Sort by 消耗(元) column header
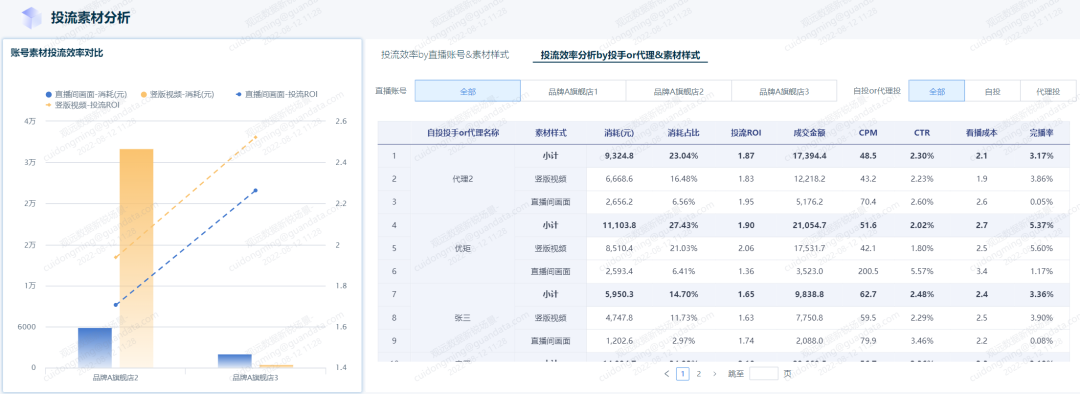The image size is (1080, 394). pos(619,132)
